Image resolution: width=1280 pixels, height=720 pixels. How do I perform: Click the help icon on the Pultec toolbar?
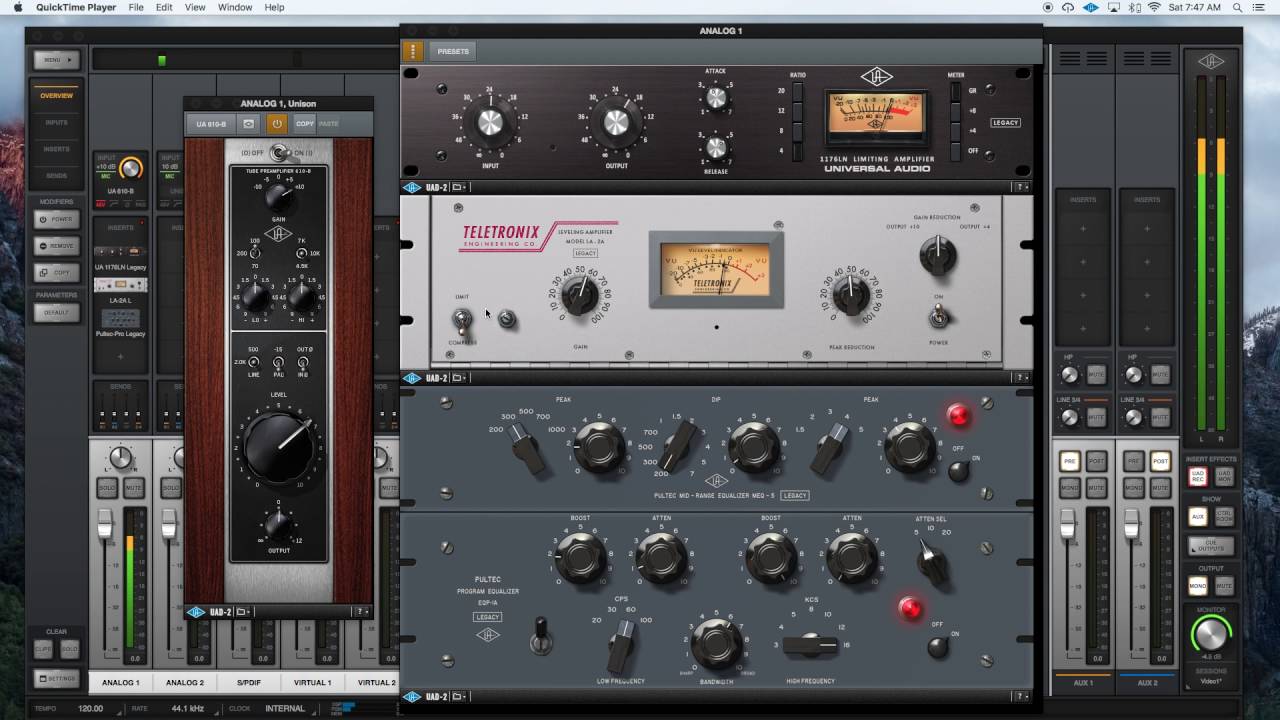[1021, 696]
